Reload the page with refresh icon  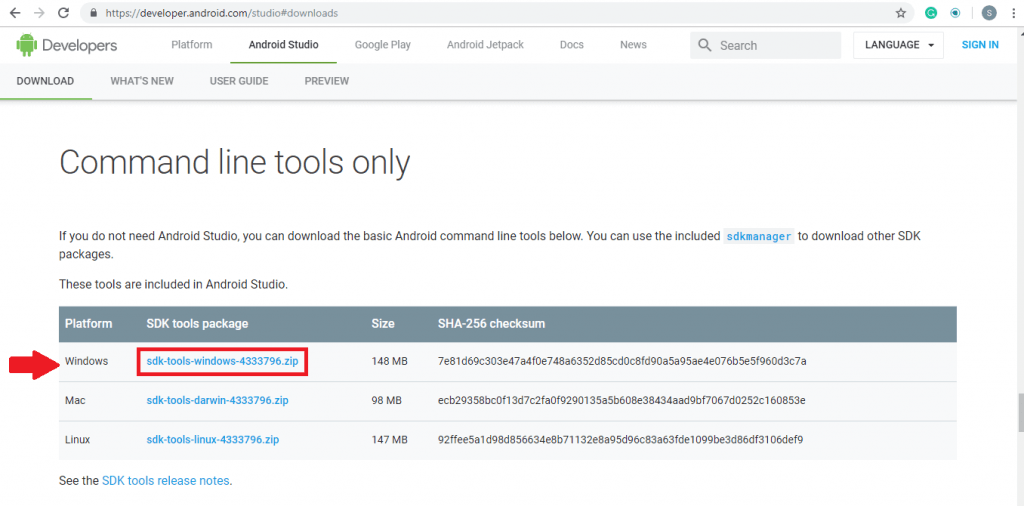click(x=63, y=13)
